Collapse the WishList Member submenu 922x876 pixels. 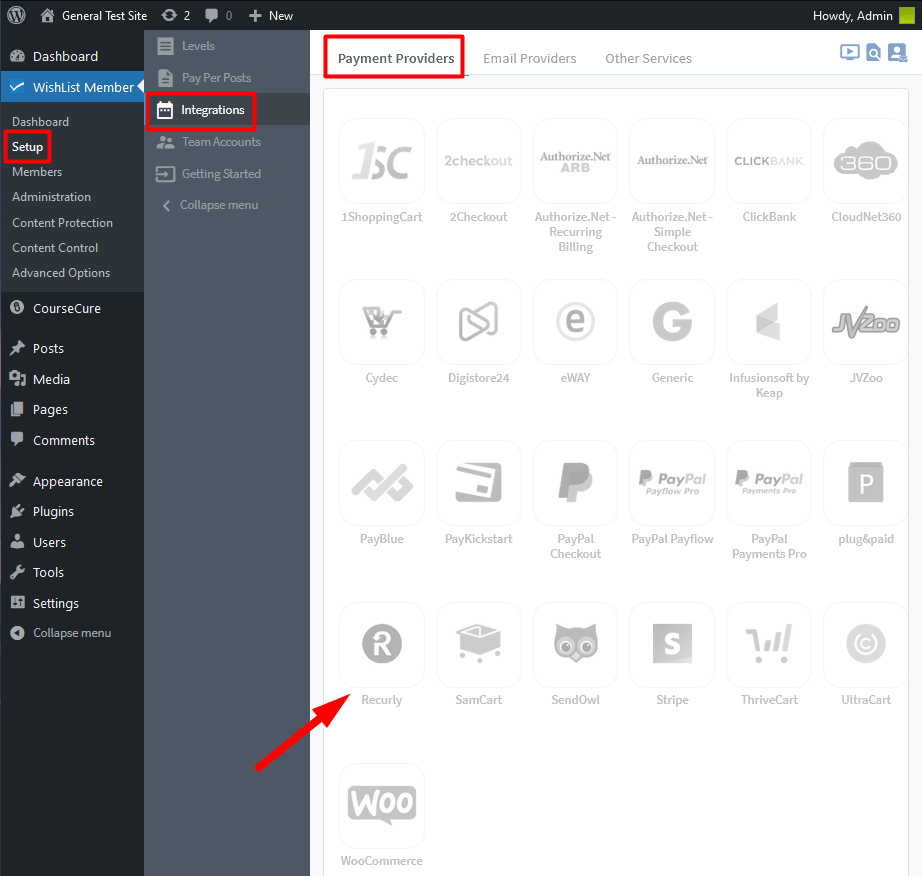click(227, 205)
